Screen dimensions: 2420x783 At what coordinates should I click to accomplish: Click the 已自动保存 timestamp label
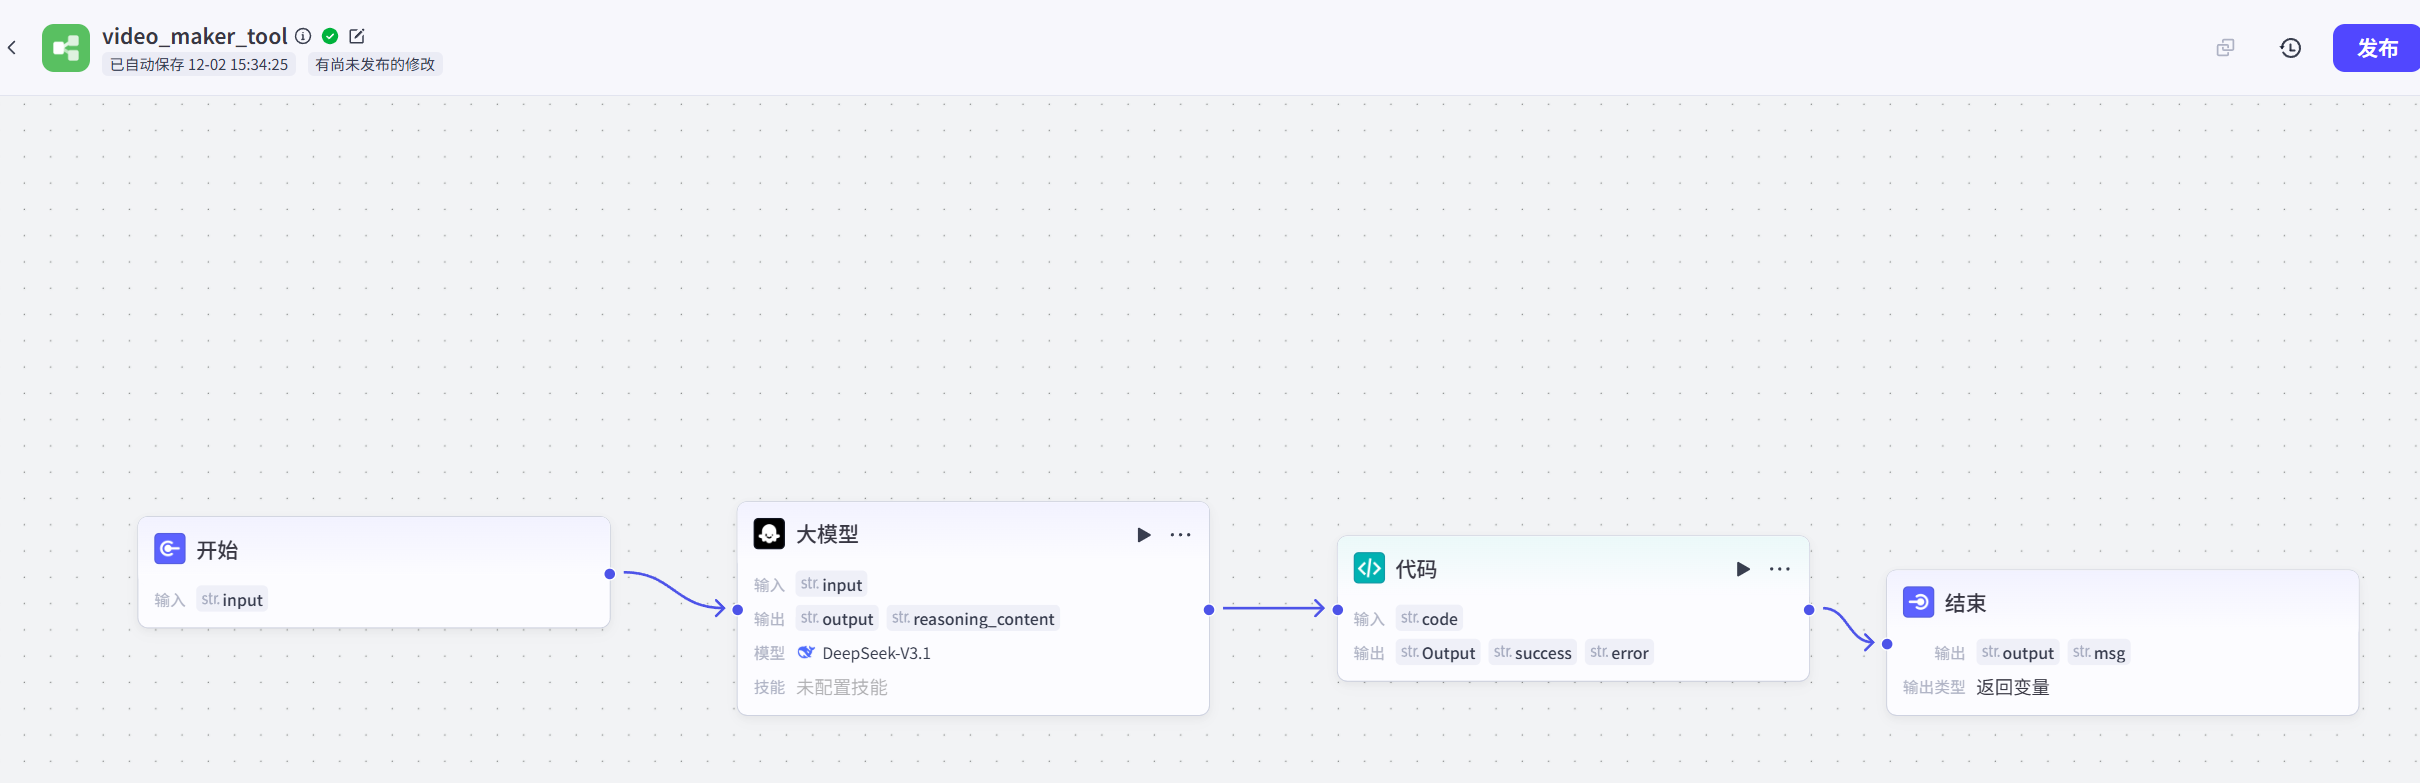point(199,64)
